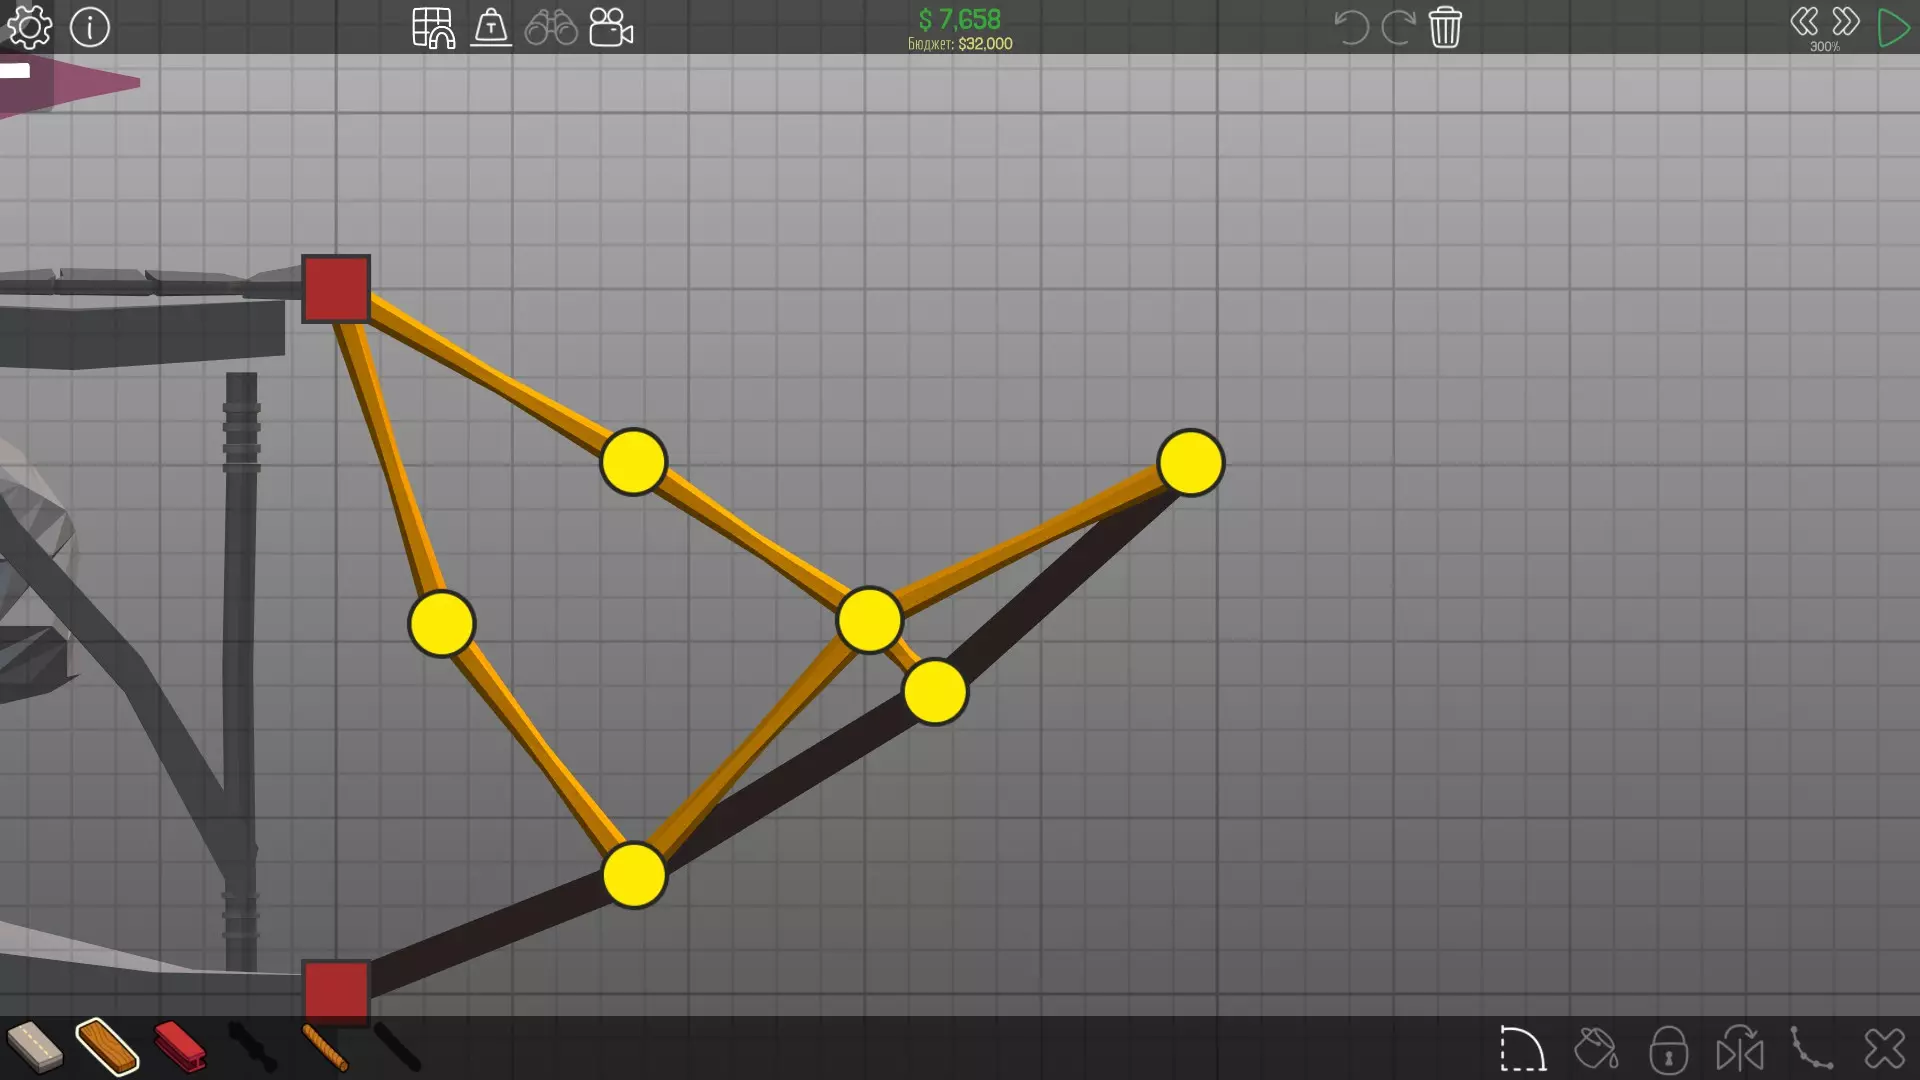Decrease simulation speed with double-left arrows
This screenshot has height=1080, width=1920.
1804,21
